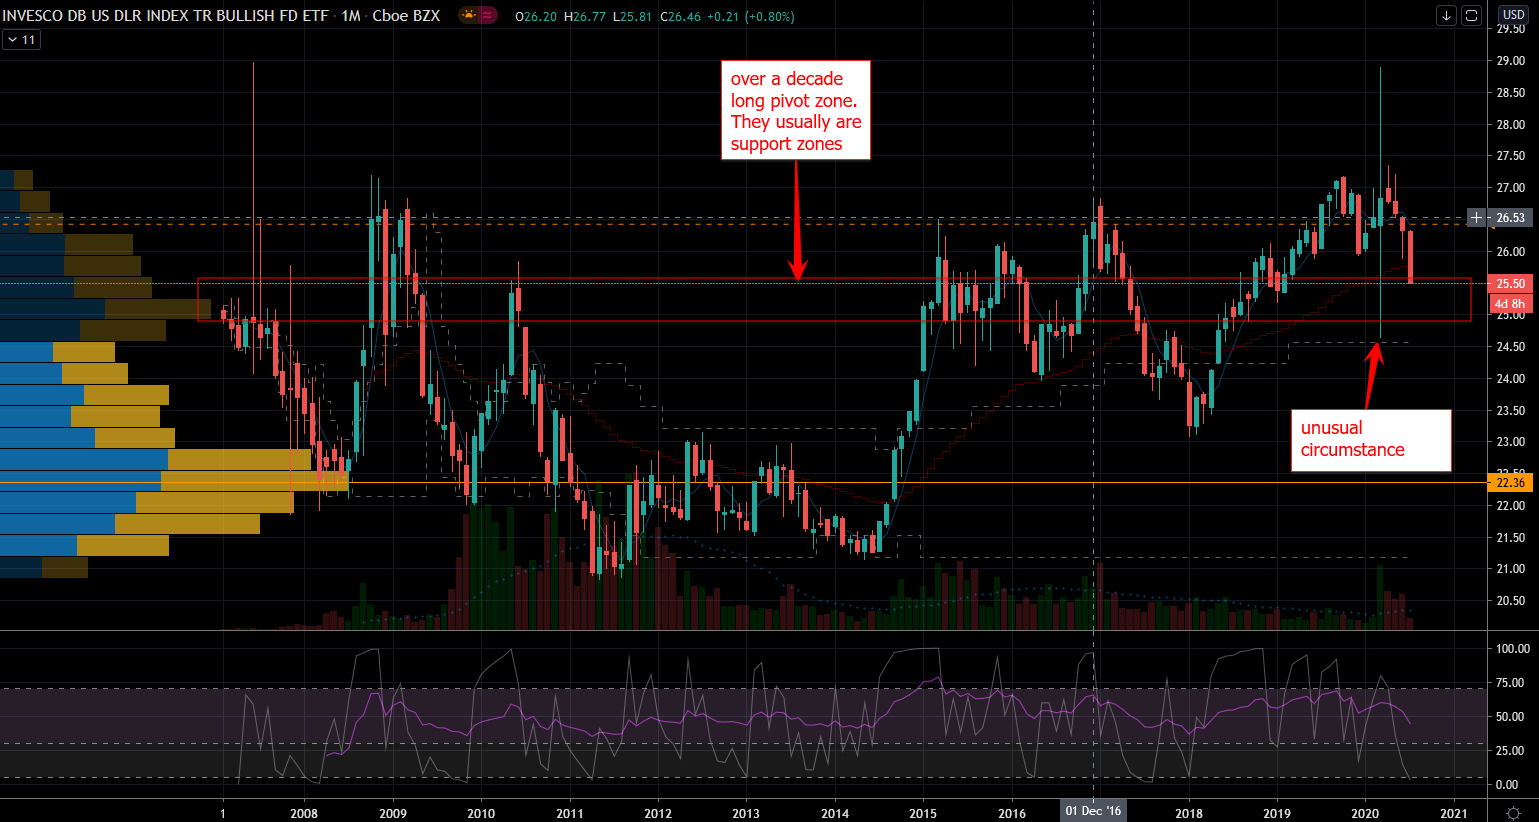
Task: Click the '01 Dec '16' date label
Action: pyautogui.click(x=1093, y=811)
